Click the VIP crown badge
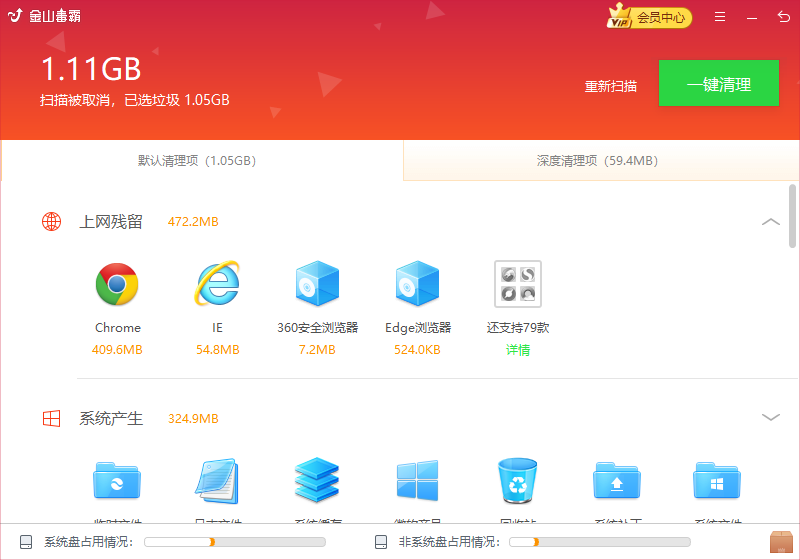Image resolution: width=800 pixels, height=560 pixels. (x=619, y=15)
